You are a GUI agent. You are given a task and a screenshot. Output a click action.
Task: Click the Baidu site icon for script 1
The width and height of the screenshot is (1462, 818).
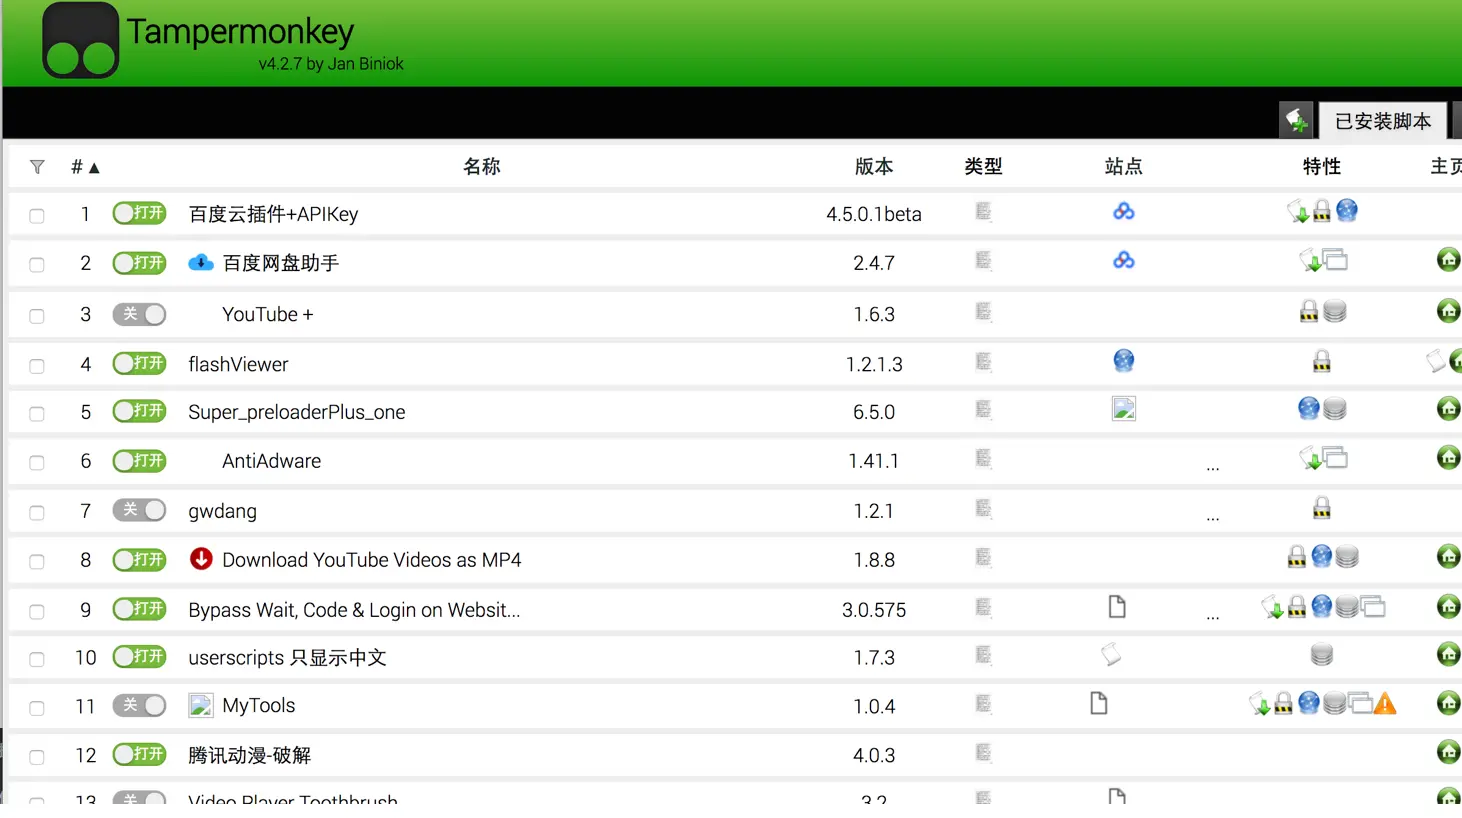point(1124,211)
